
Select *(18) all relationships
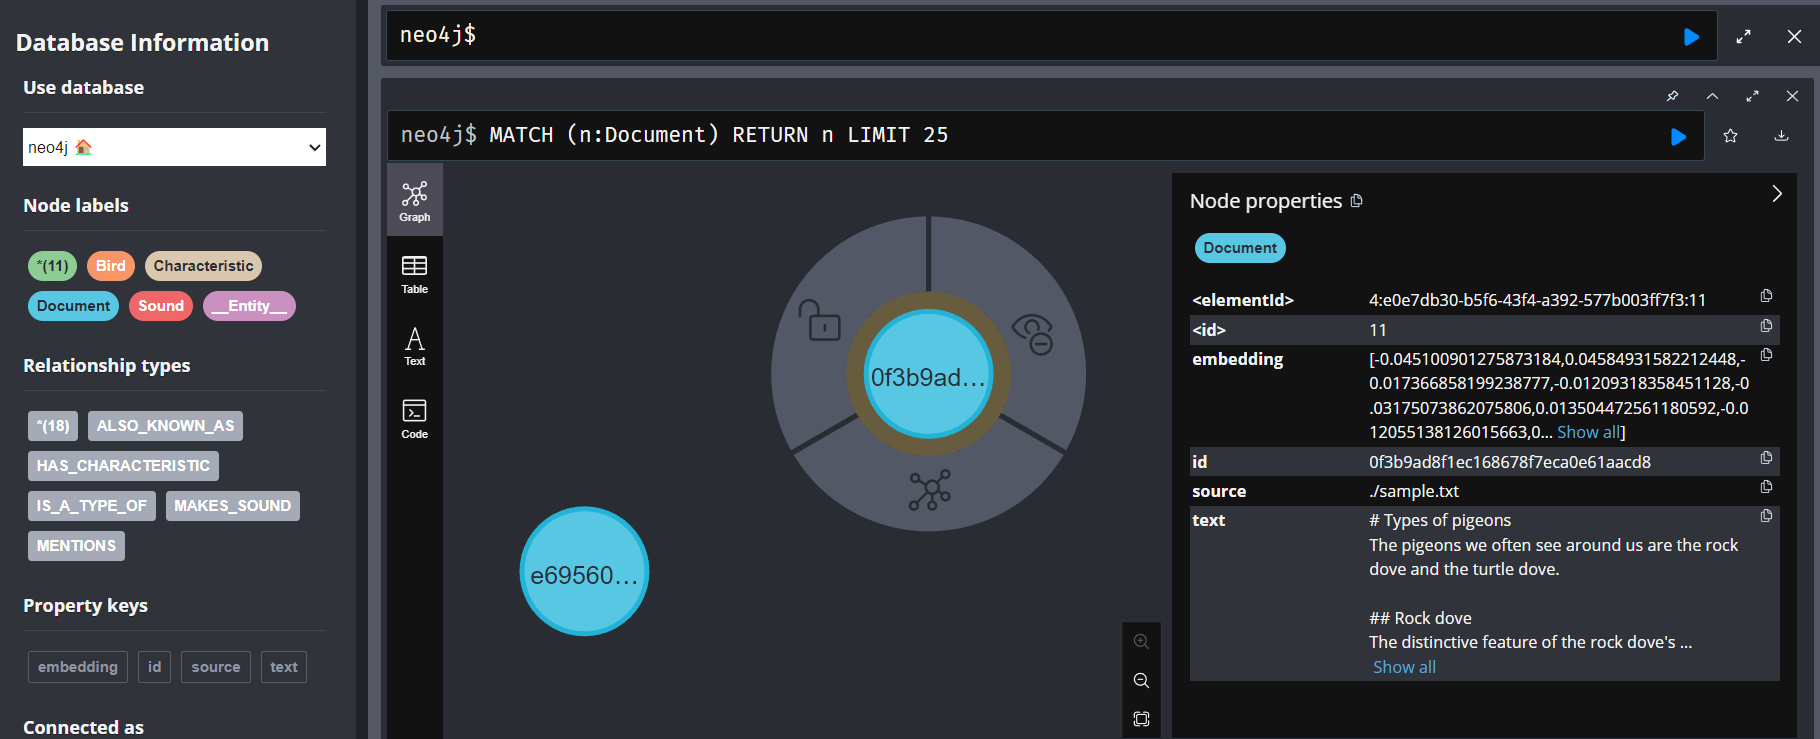click(53, 426)
